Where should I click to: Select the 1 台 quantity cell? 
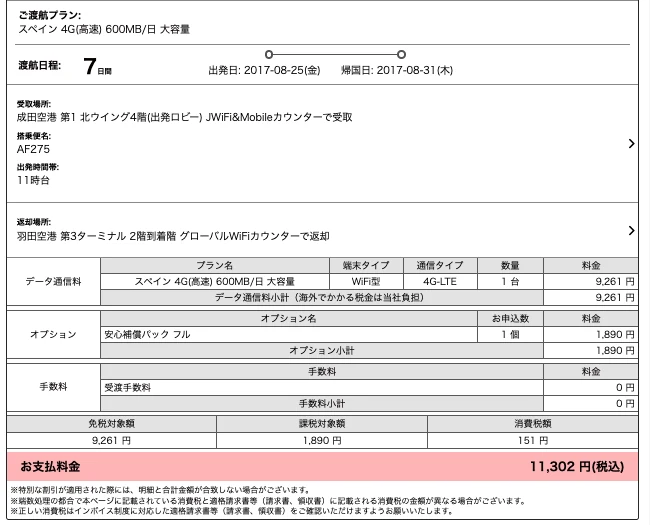(x=510, y=282)
